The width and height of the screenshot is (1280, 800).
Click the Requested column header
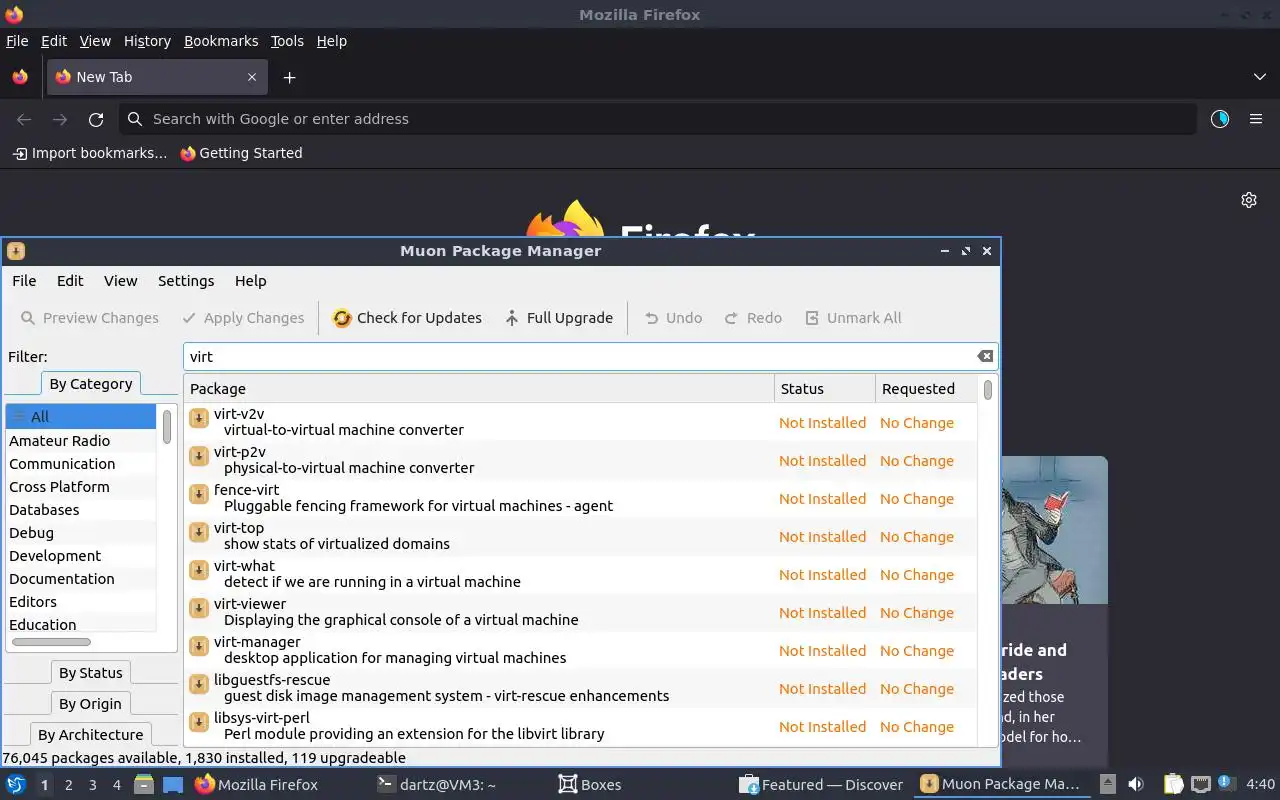926,389
